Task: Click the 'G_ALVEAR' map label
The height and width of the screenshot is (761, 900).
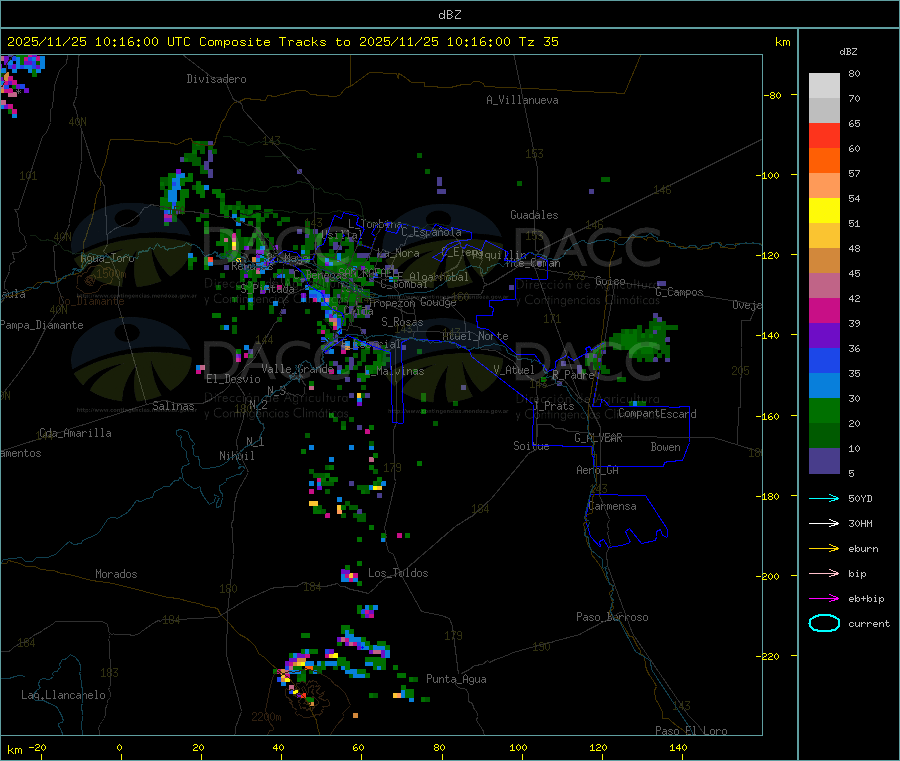Action: coord(599,438)
